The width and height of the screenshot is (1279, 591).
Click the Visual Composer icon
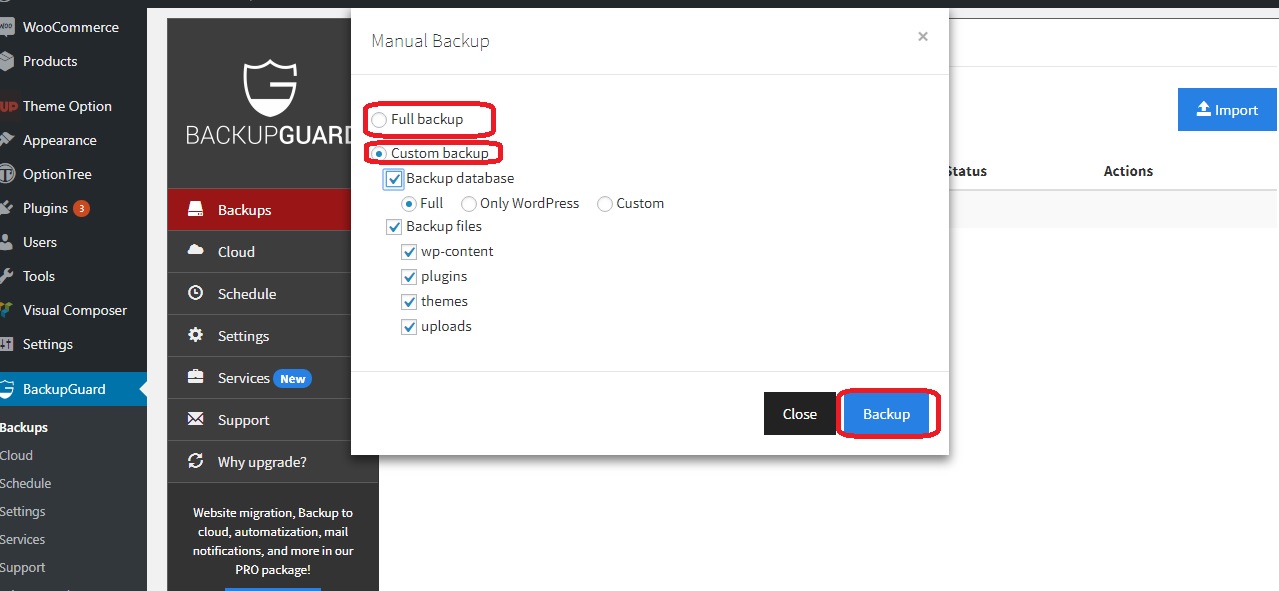coord(7,310)
